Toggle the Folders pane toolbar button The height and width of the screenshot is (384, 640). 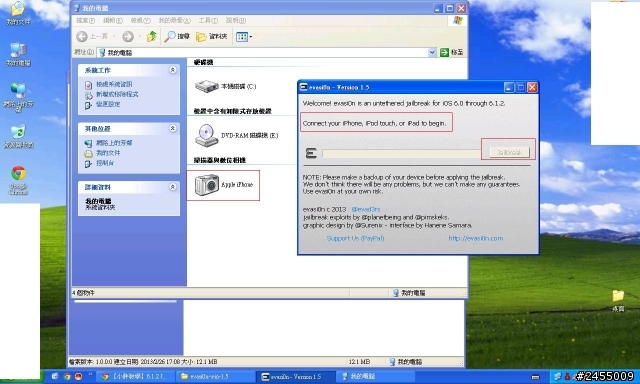(x=211, y=37)
